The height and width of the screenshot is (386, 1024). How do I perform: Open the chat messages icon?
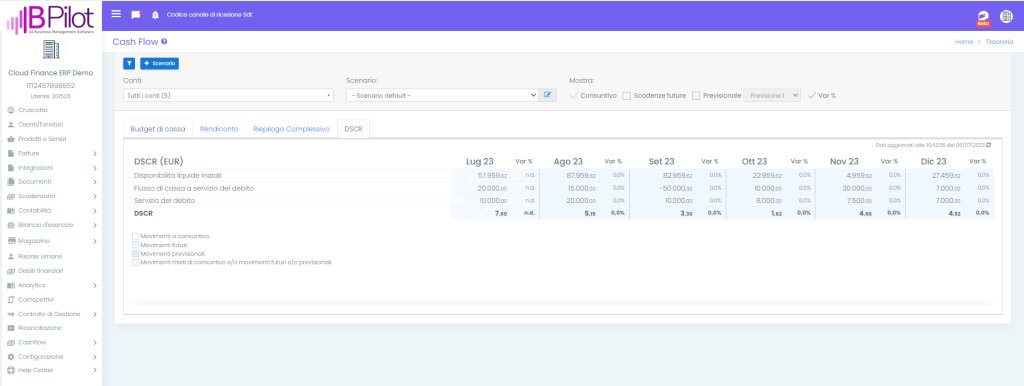click(x=136, y=14)
